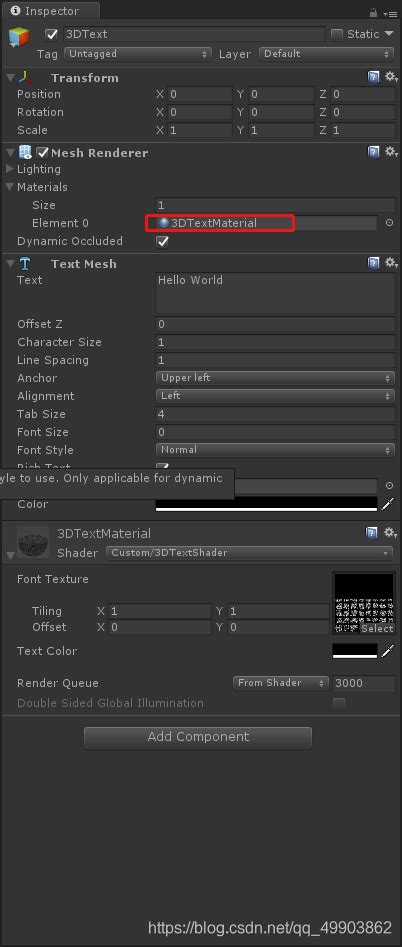Click the GameObject cube icon

(19, 37)
